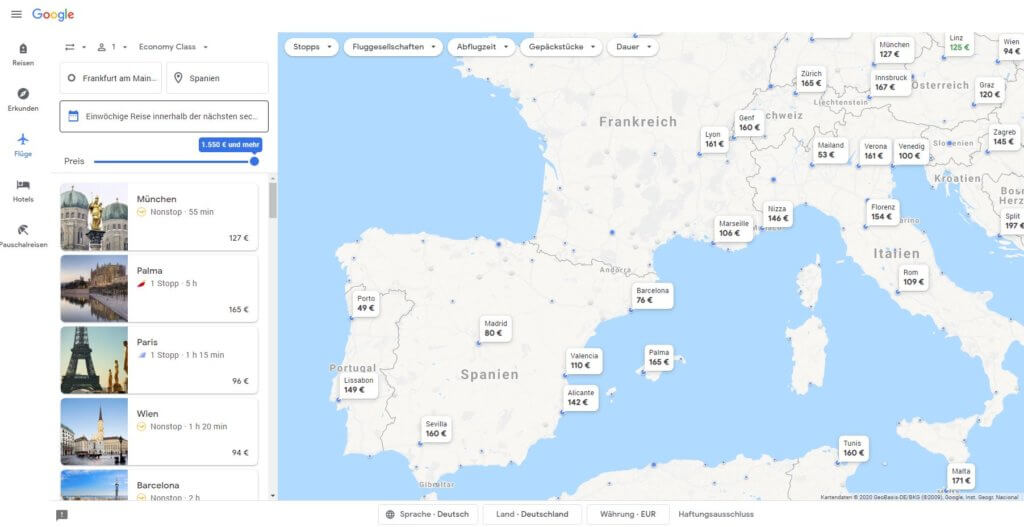Click Sprache · Deutsch button
Viewport: 1024px width, 527px height.
pyautogui.click(x=428, y=515)
